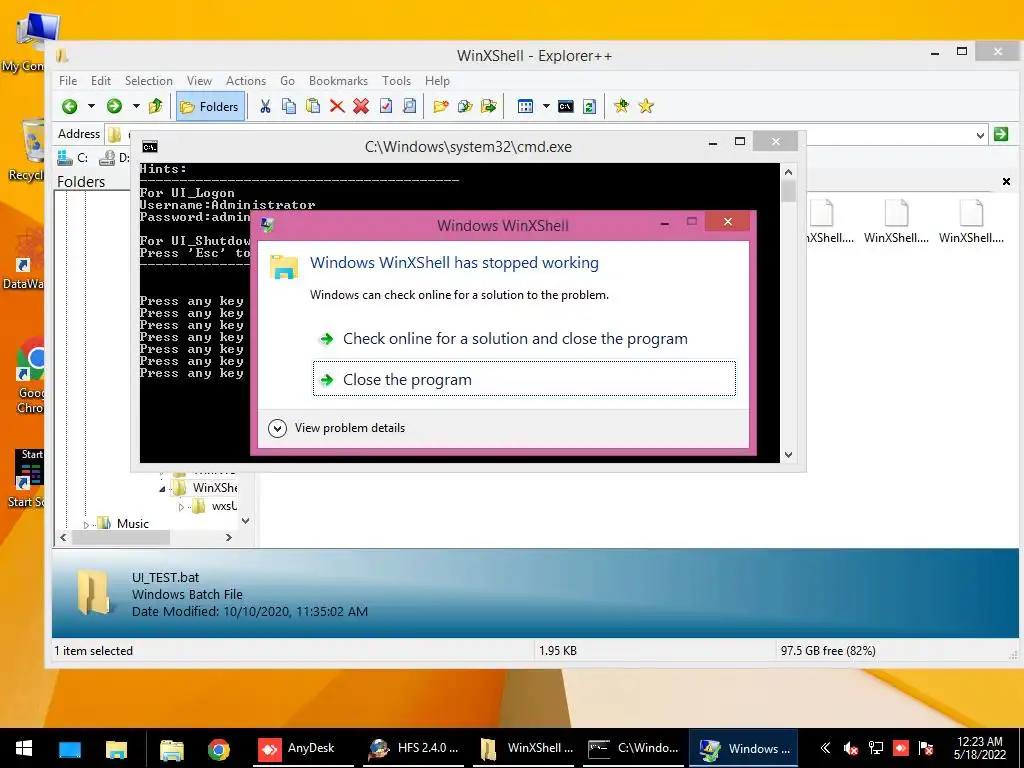Open Properties using the checkmark page icon
The image size is (1024, 768).
385,106
